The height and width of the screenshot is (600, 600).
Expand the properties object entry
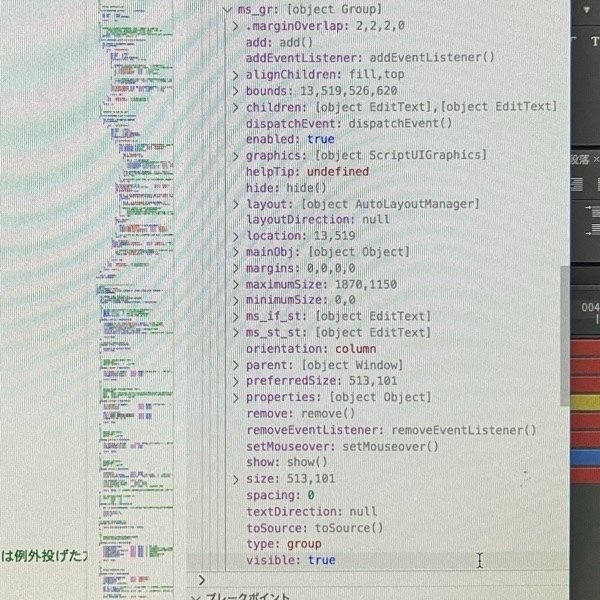[x=236, y=398]
